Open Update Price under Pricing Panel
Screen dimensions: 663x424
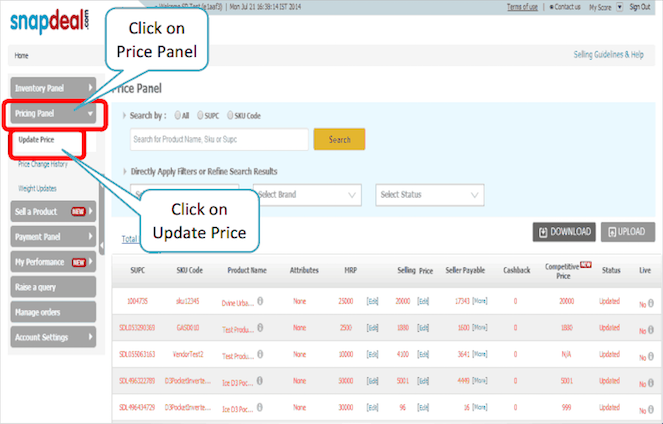tap(36, 139)
